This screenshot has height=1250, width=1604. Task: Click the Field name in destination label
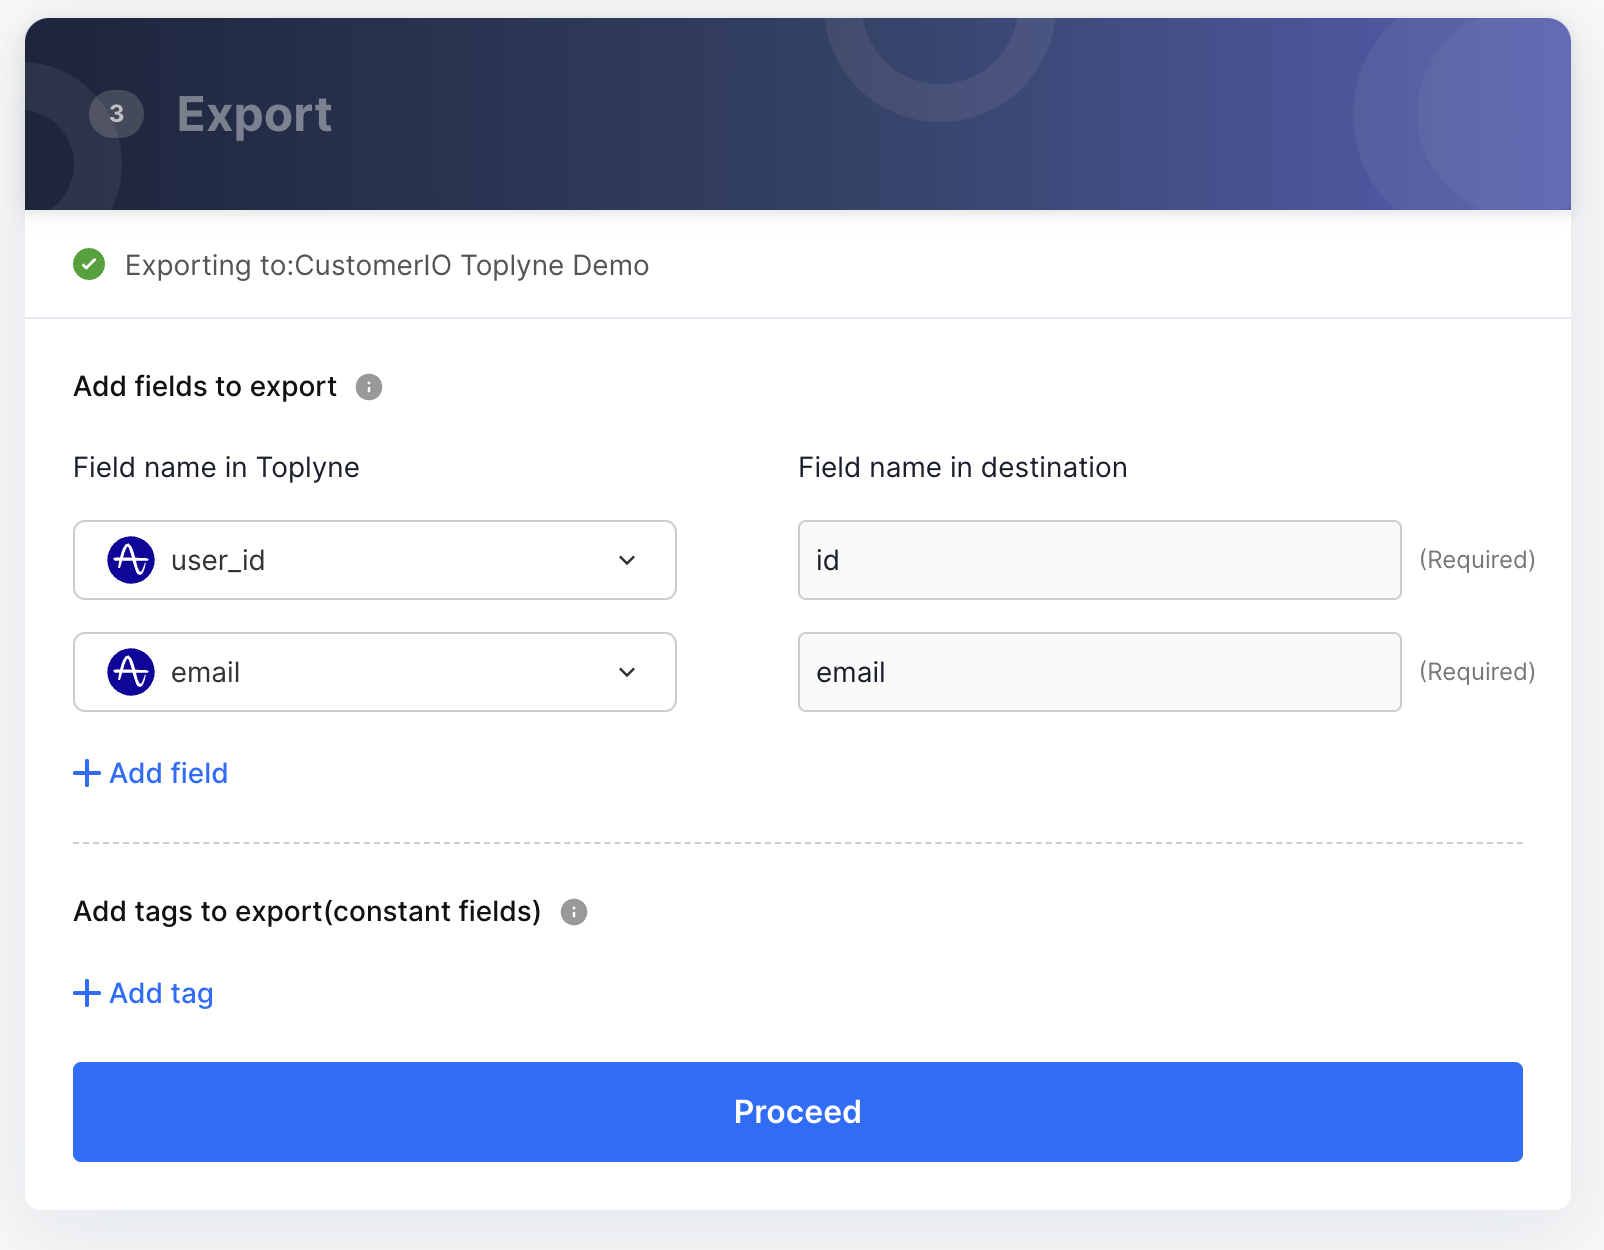963,468
